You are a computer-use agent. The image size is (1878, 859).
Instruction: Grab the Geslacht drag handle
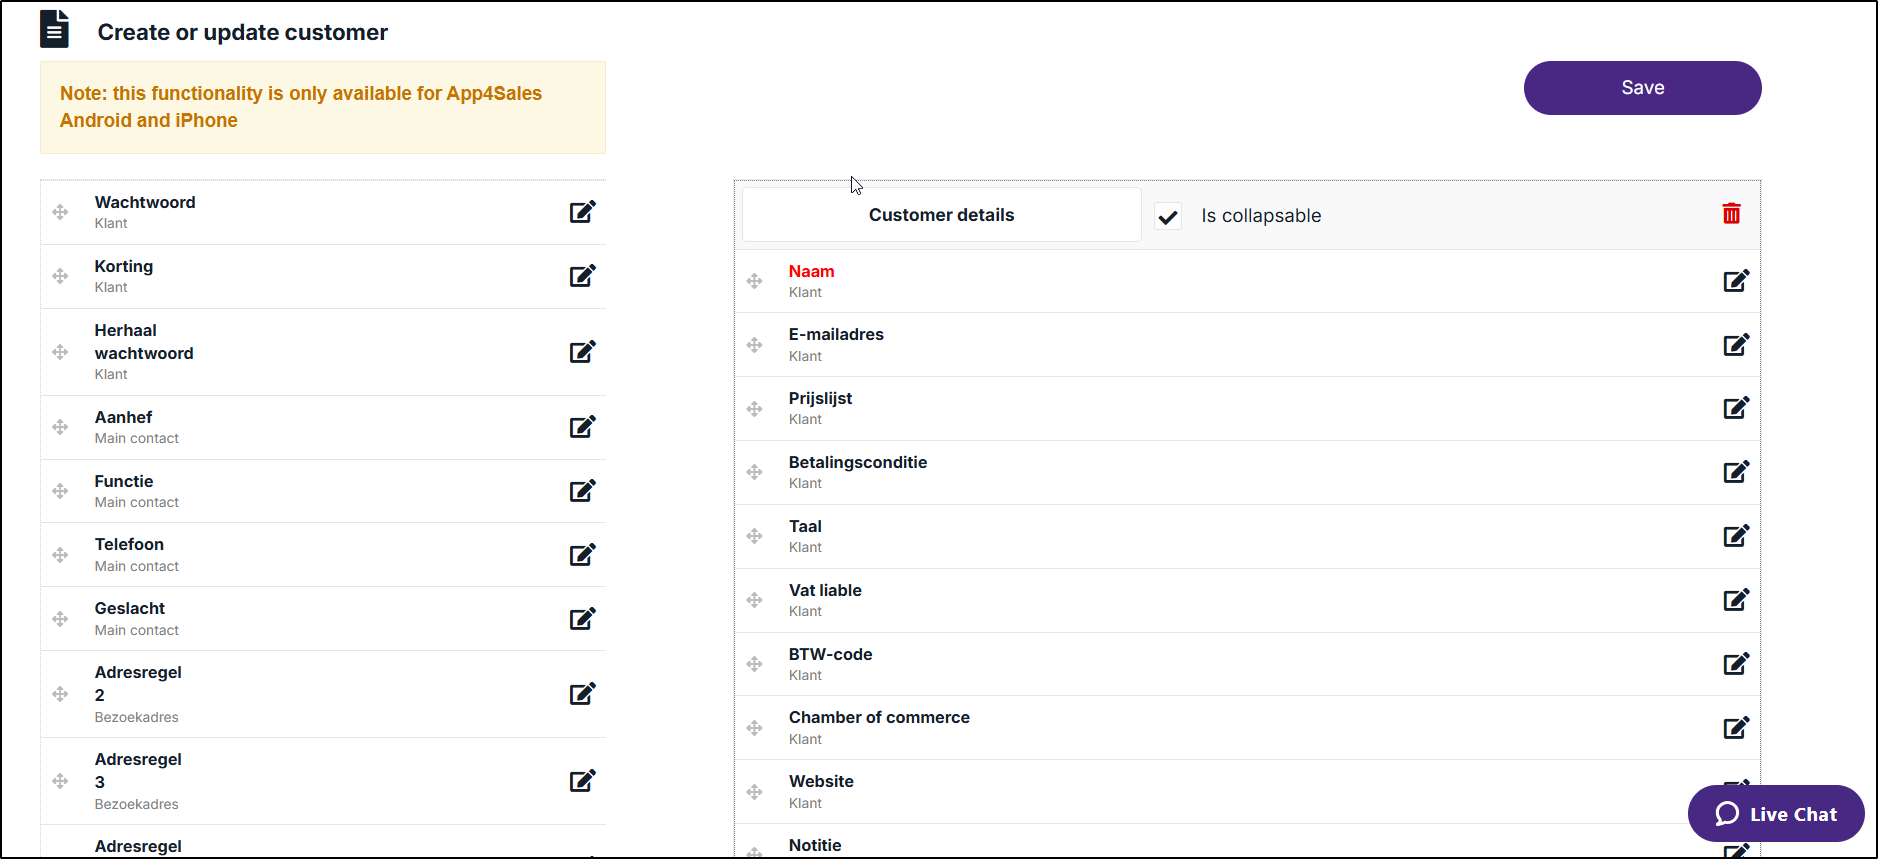coord(60,619)
